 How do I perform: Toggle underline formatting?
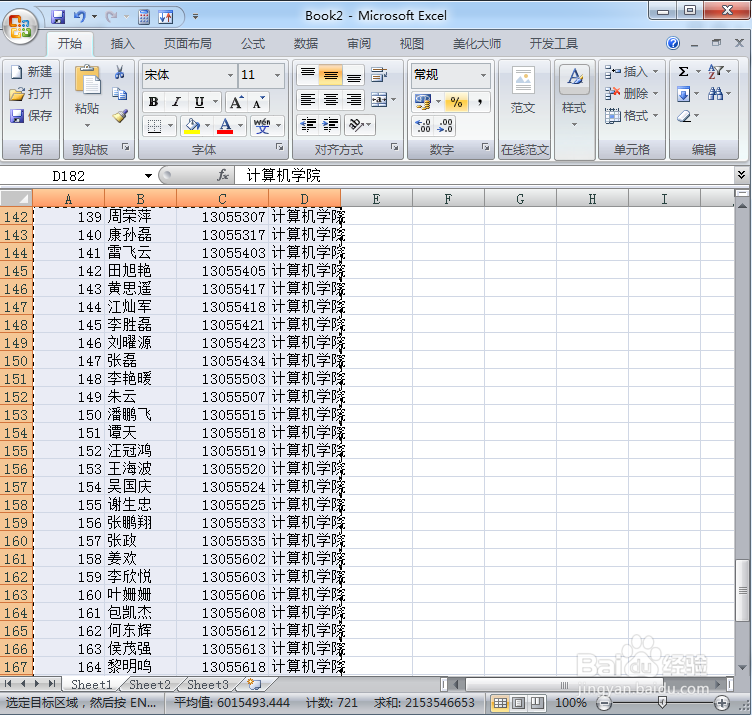pos(199,102)
